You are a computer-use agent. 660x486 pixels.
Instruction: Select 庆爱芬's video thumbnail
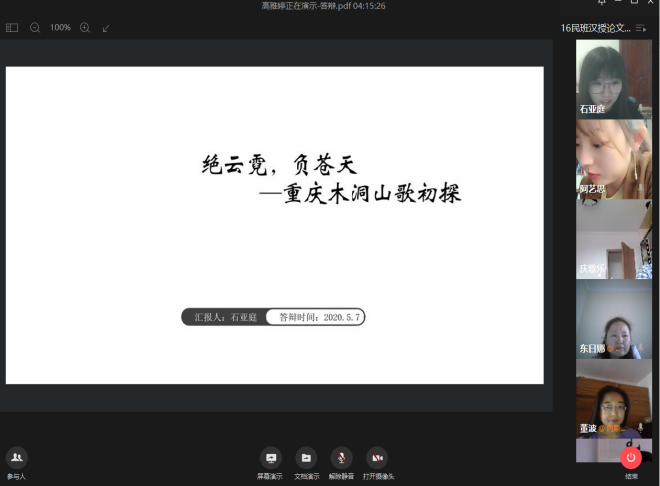click(x=613, y=238)
